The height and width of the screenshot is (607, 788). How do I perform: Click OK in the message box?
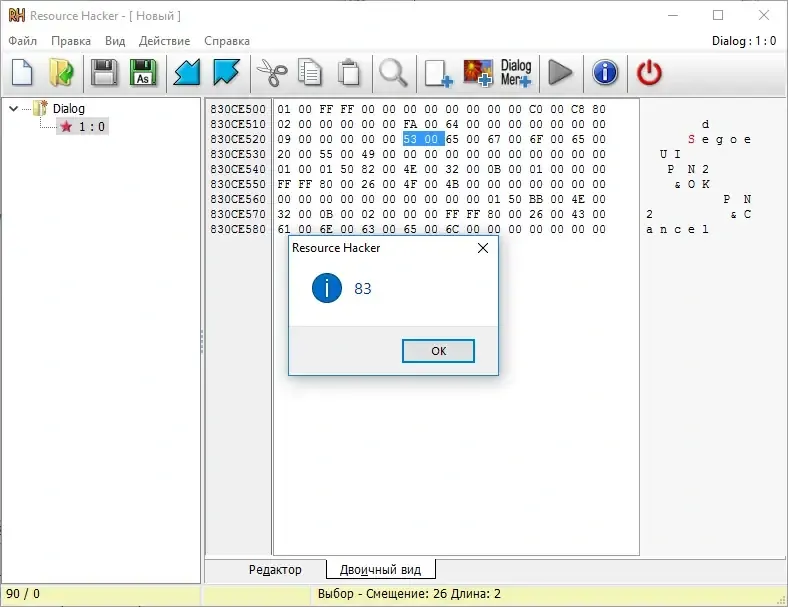(x=438, y=351)
